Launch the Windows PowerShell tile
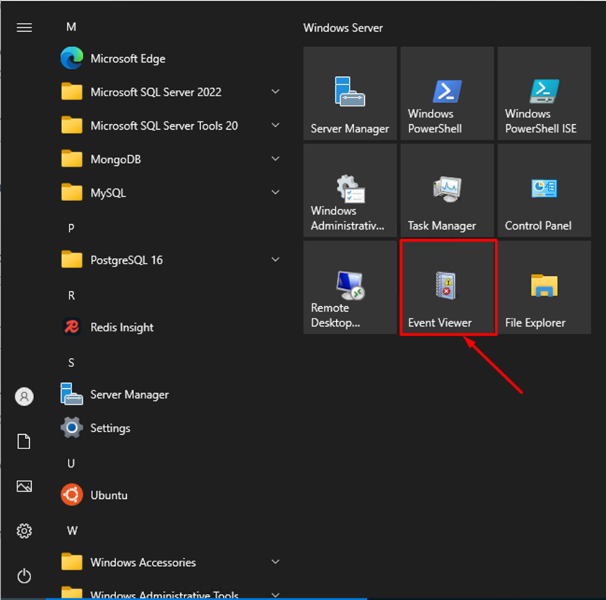This screenshot has height=600, width=606. (447, 93)
